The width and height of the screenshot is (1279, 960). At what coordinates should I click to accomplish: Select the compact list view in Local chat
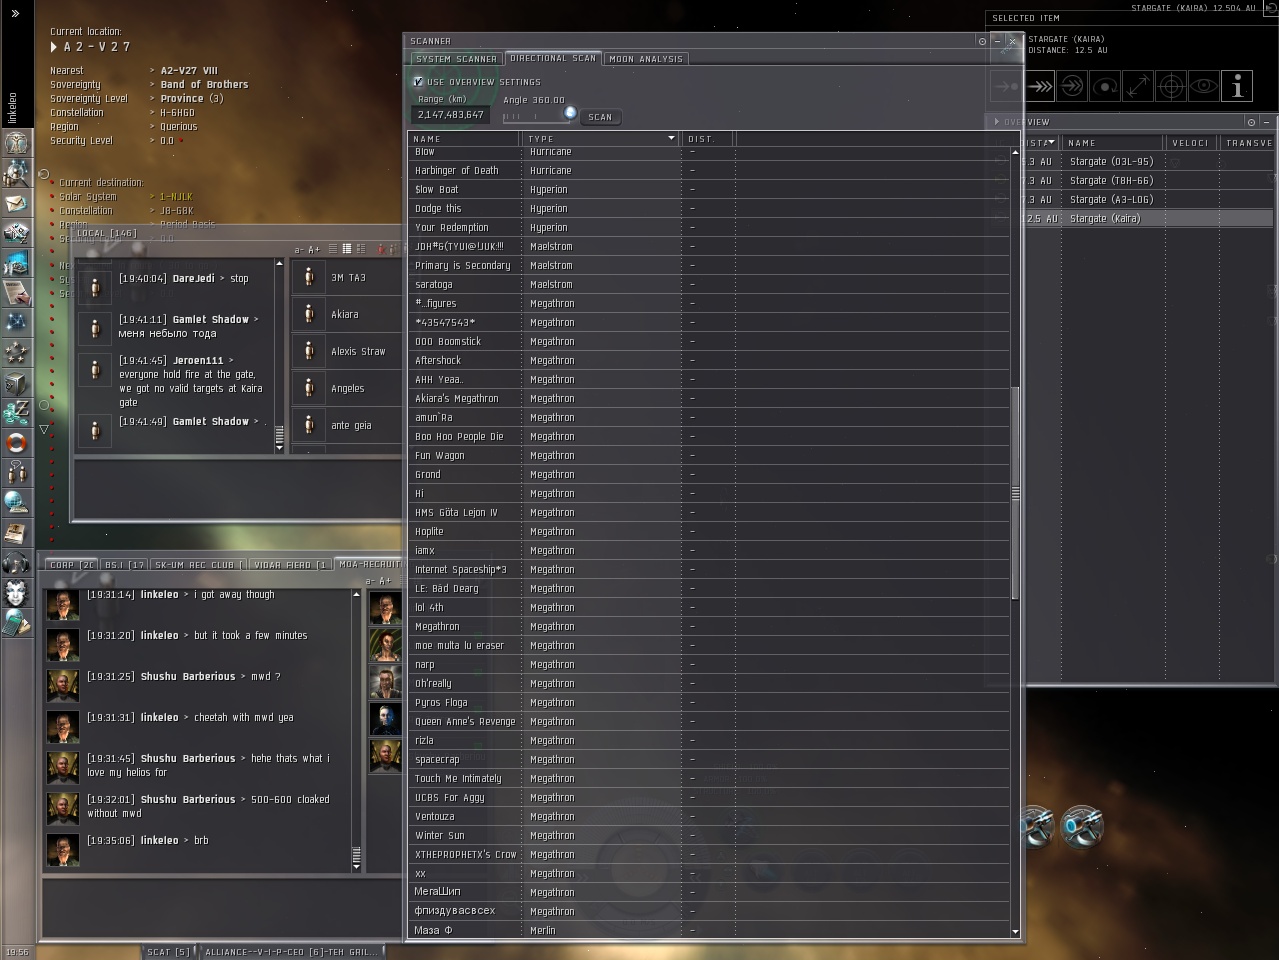point(332,249)
